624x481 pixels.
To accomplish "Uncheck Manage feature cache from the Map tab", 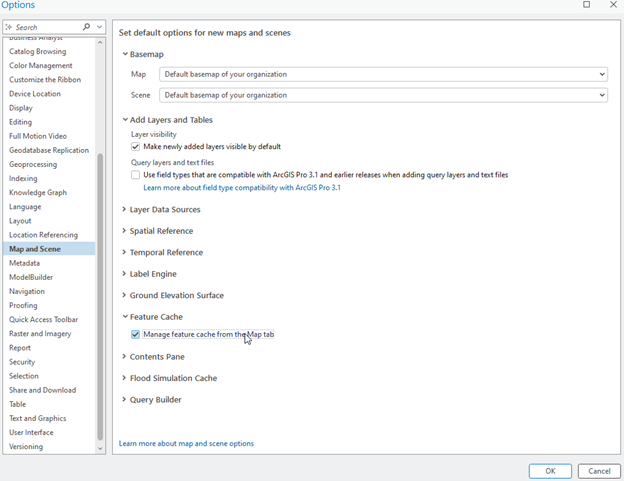I will tap(135, 334).
